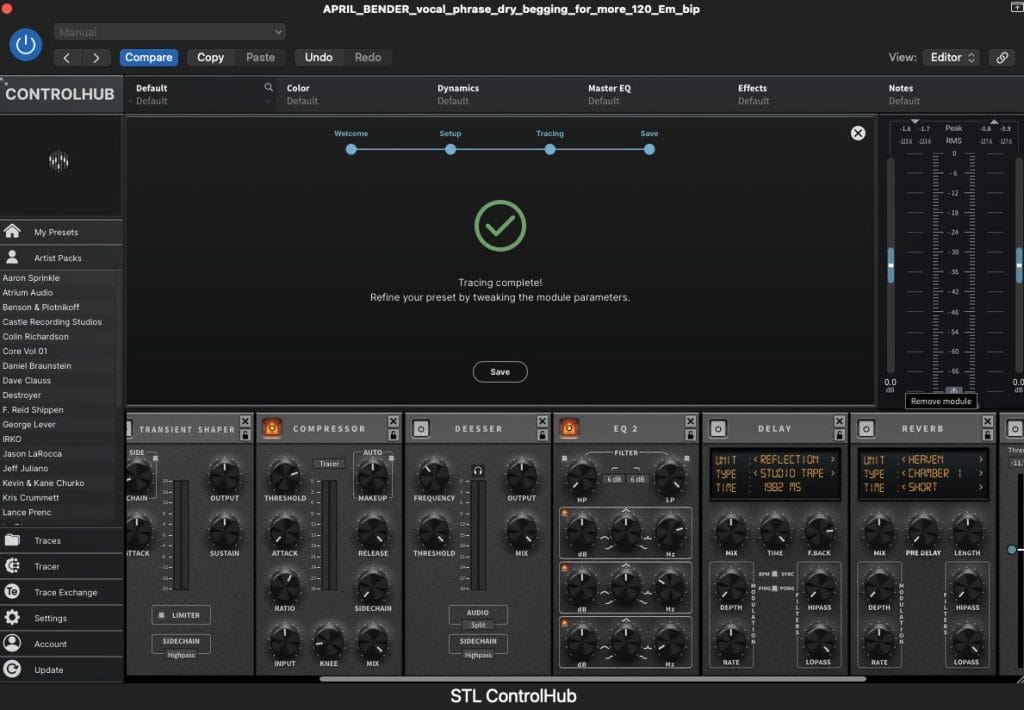1024x710 pixels.
Task: Close the tracing wizard panel
Action: tap(857, 133)
